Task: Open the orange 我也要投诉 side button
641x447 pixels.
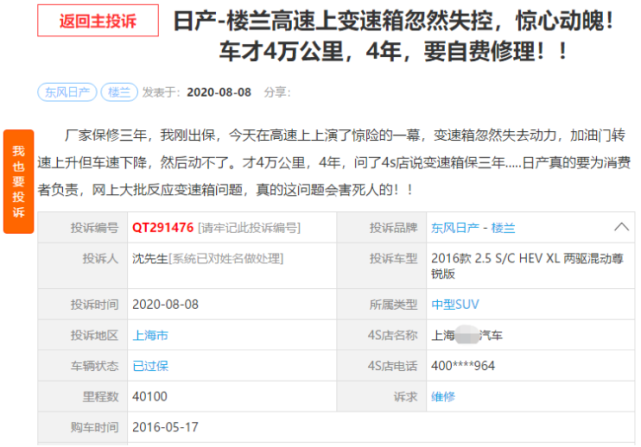Action: point(18,181)
